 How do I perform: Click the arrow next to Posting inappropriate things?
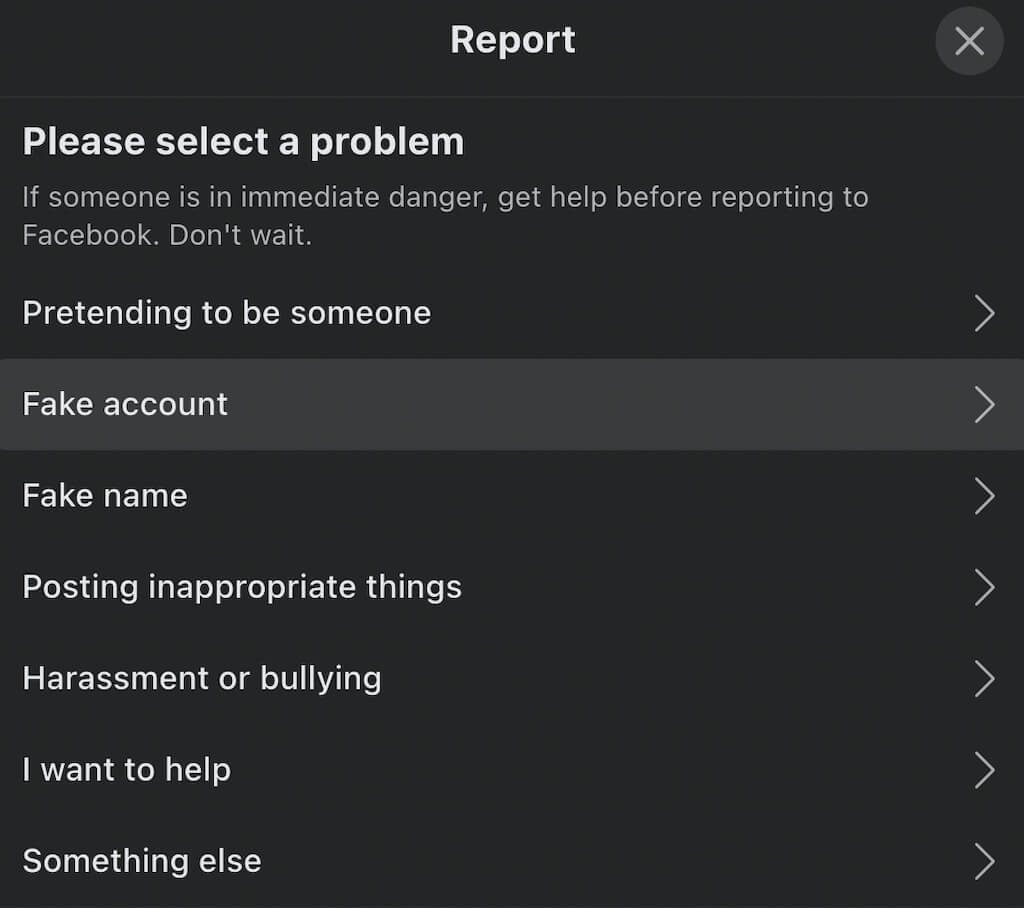click(x=984, y=587)
